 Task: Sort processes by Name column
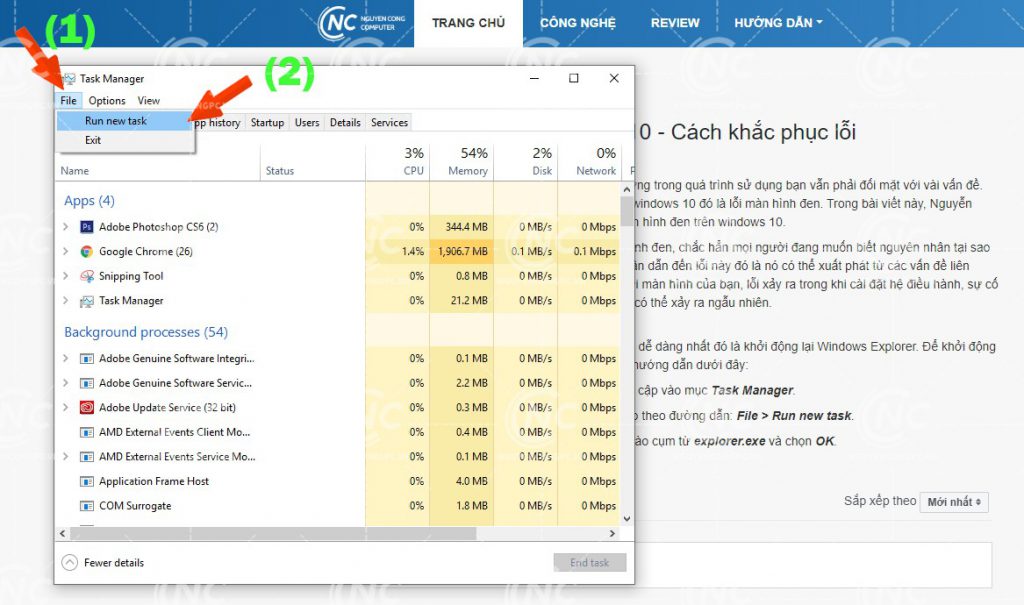tap(157, 163)
